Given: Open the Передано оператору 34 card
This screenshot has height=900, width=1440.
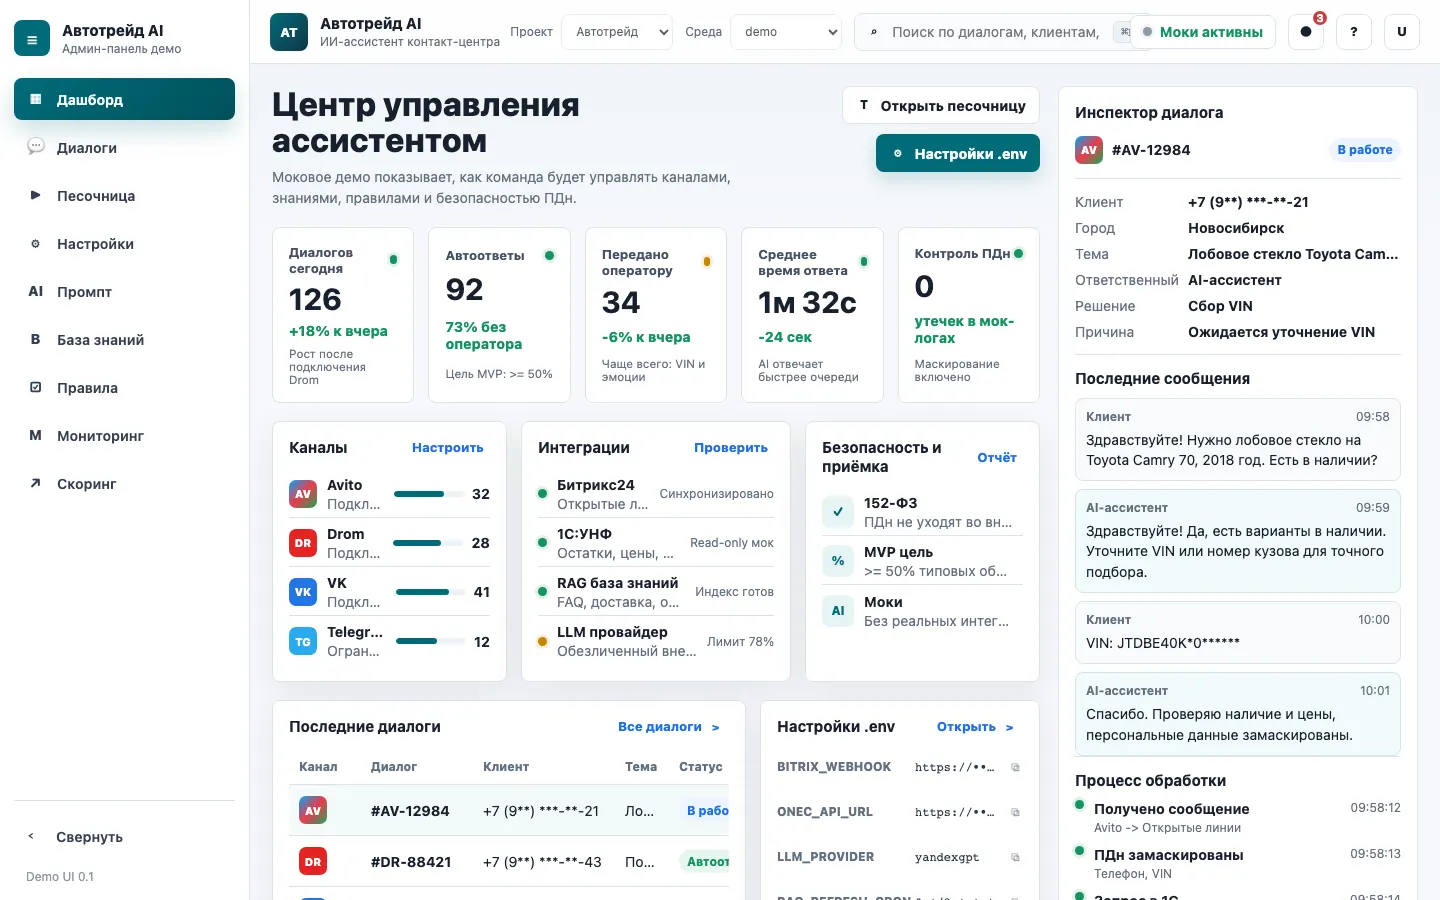Looking at the screenshot, I should [x=656, y=315].
